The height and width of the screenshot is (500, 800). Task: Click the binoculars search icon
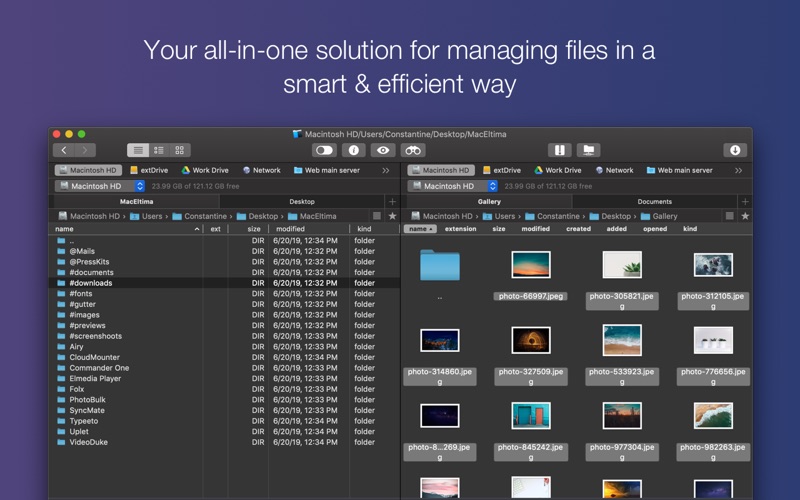(413, 150)
